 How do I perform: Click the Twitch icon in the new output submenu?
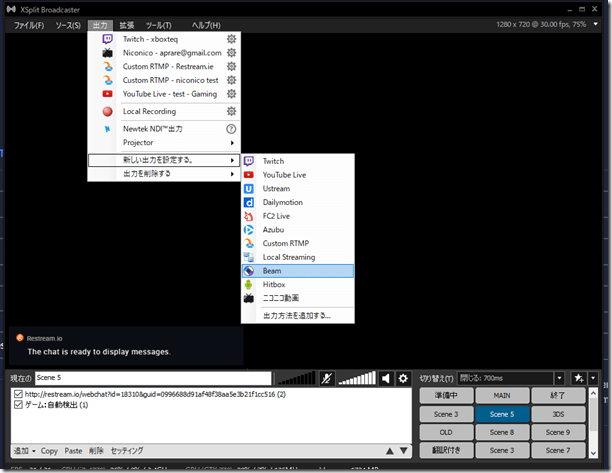point(249,161)
